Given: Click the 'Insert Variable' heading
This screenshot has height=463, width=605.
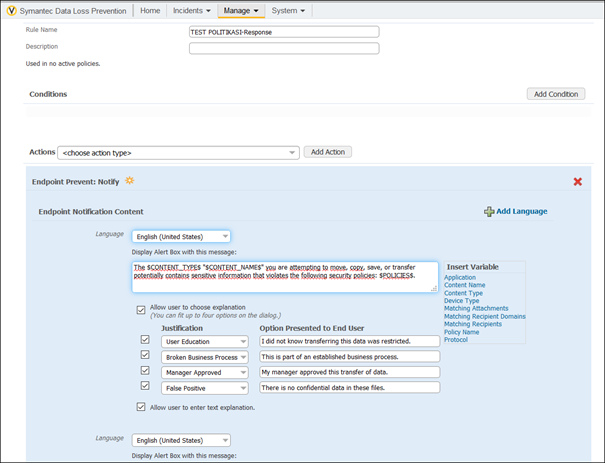Looking at the screenshot, I should click(472, 267).
